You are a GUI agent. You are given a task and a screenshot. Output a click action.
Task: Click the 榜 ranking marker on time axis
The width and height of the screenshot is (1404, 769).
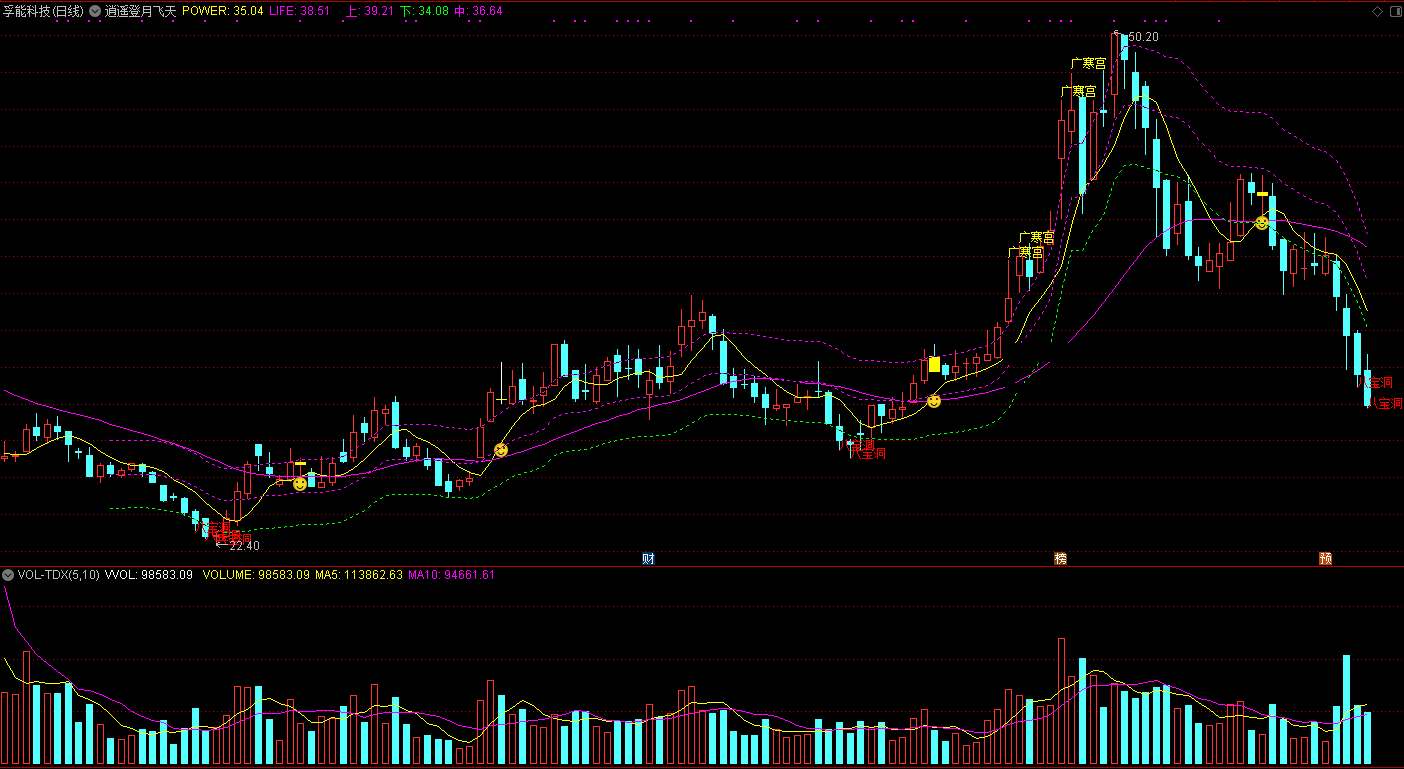coord(1060,559)
